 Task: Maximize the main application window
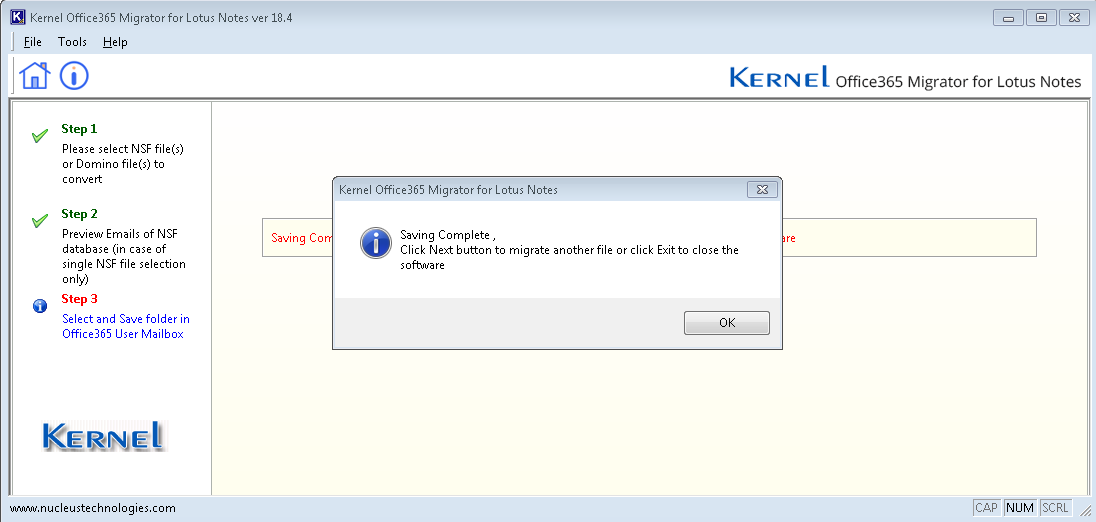pos(1041,17)
